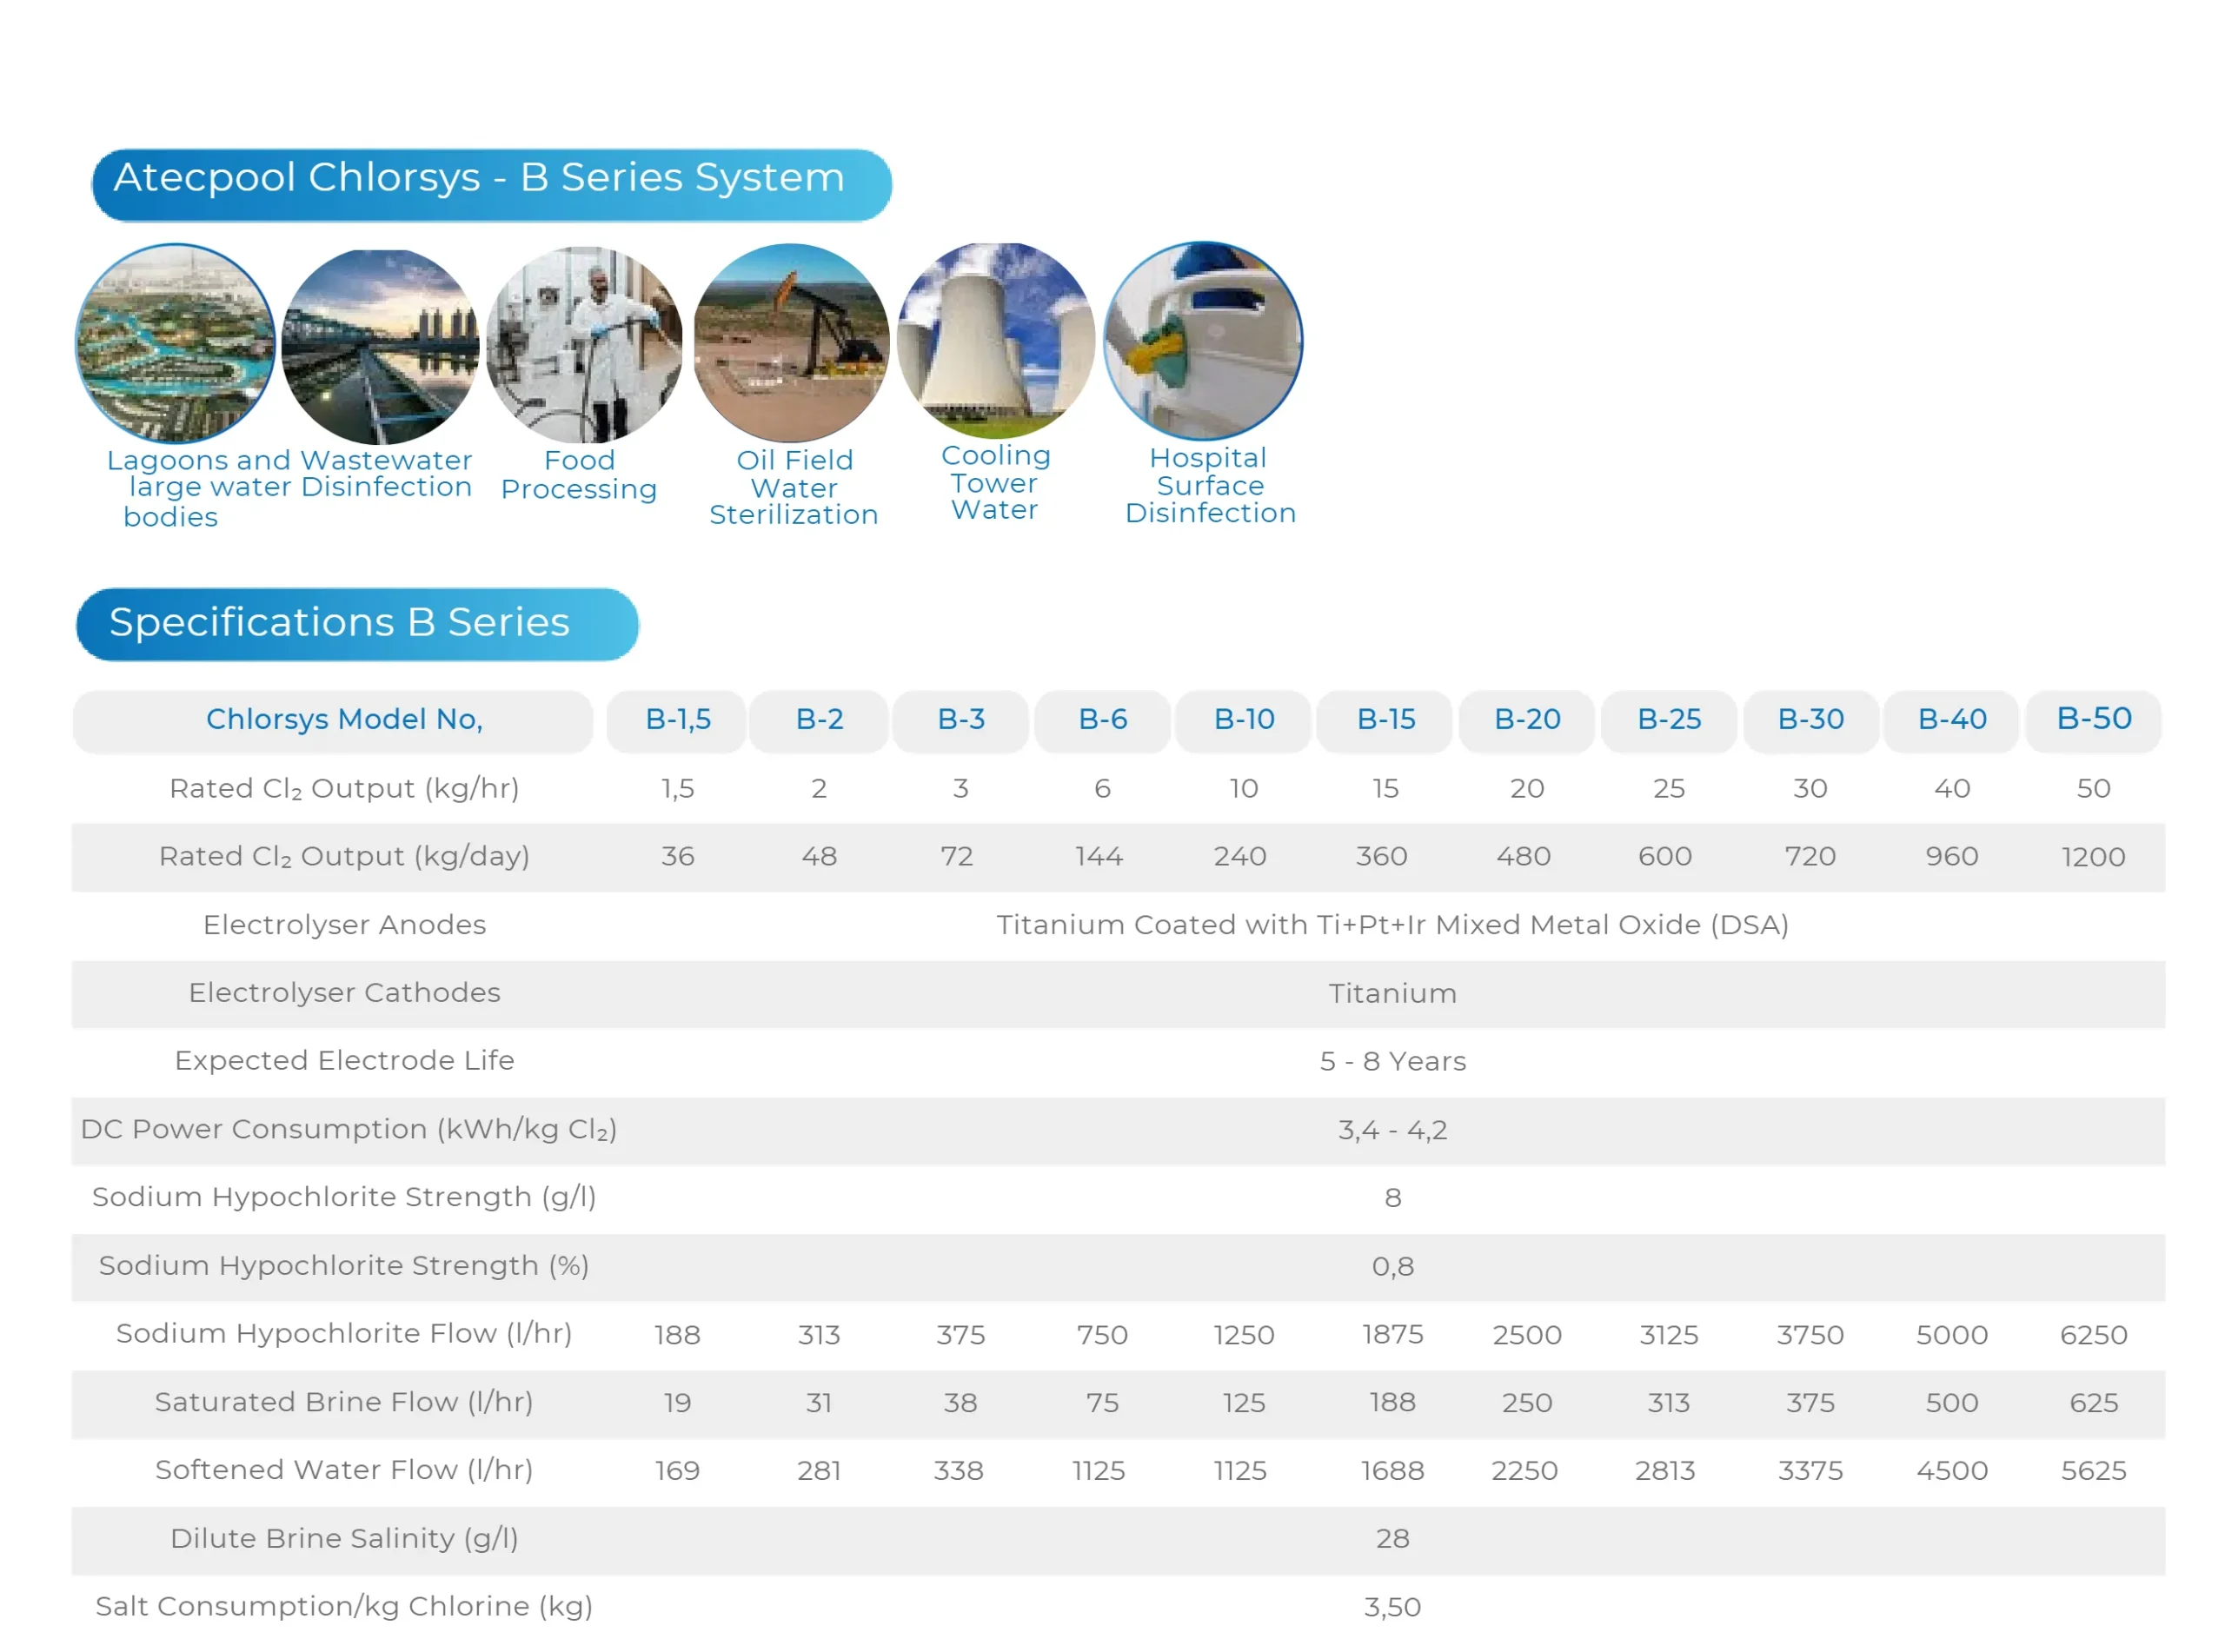Click the 5 - 8 Years value
The height and width of the screenshot is (1652, 2225).
pyautogui.click(x=1392, y=1062)
